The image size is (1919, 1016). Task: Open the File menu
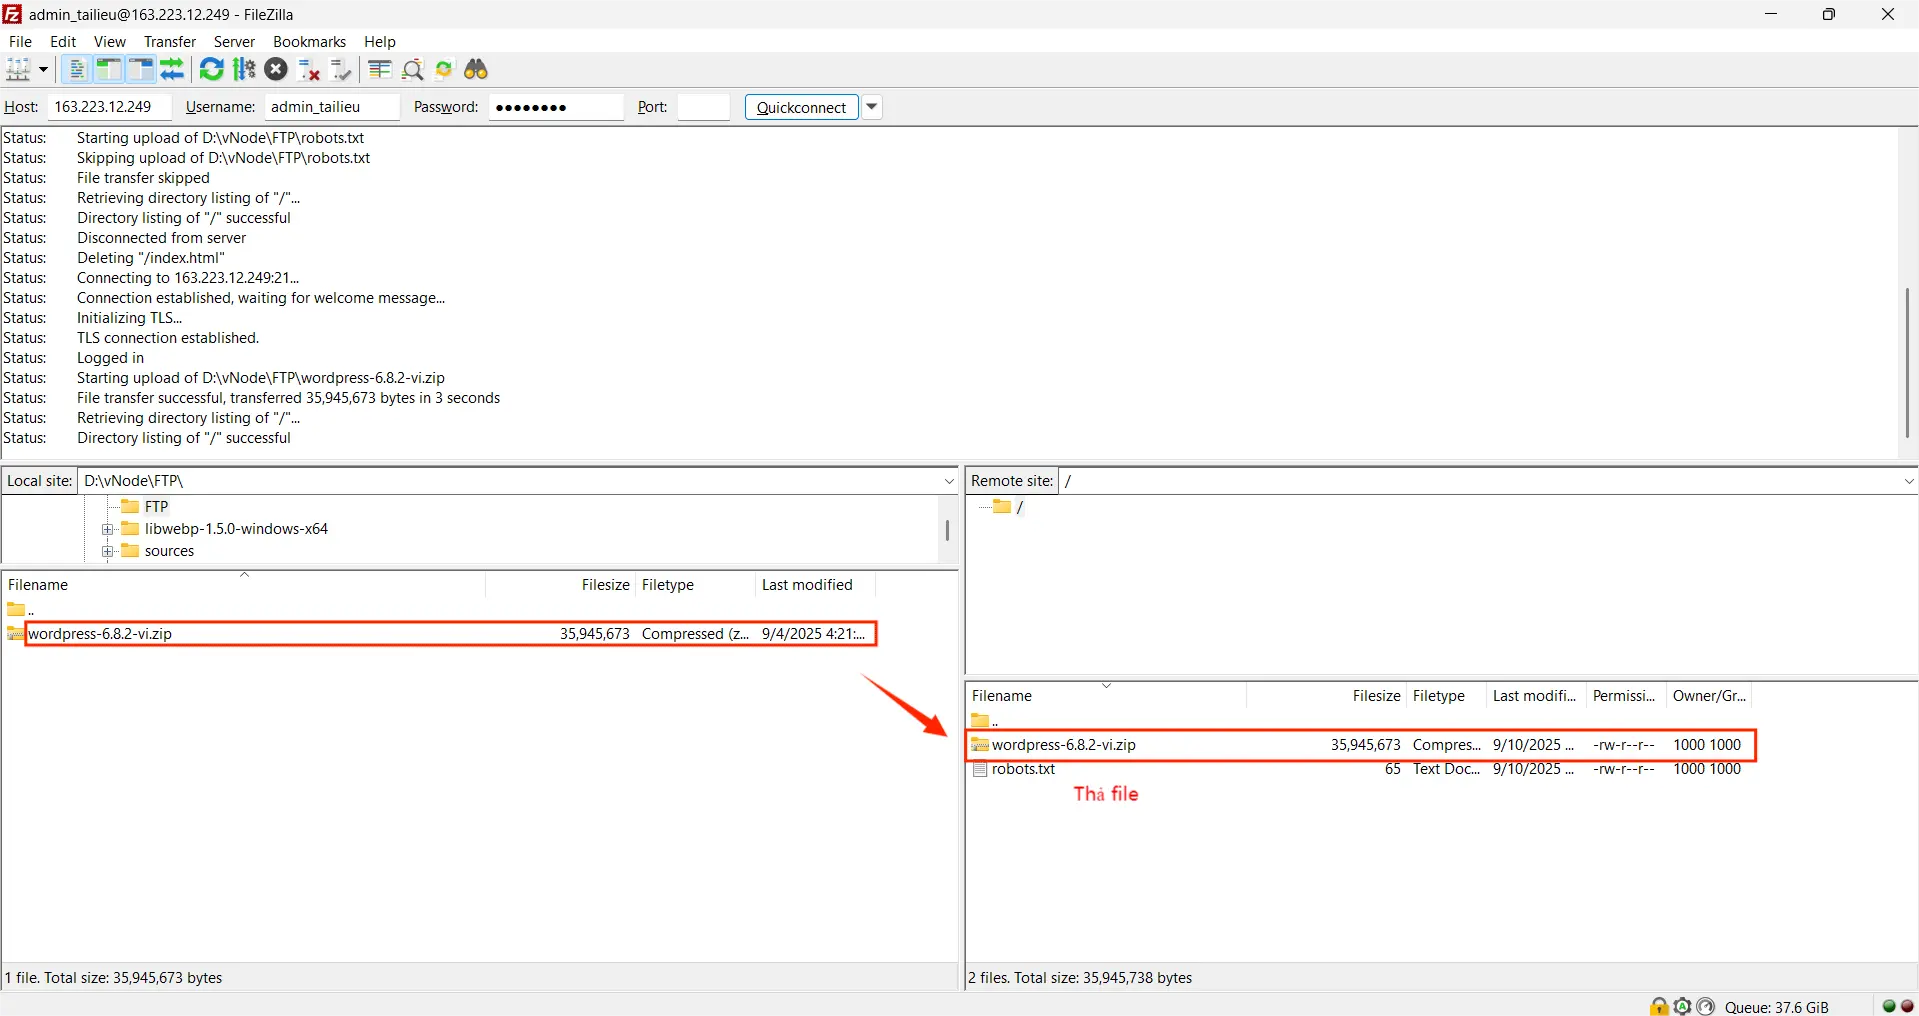point(20,41)
